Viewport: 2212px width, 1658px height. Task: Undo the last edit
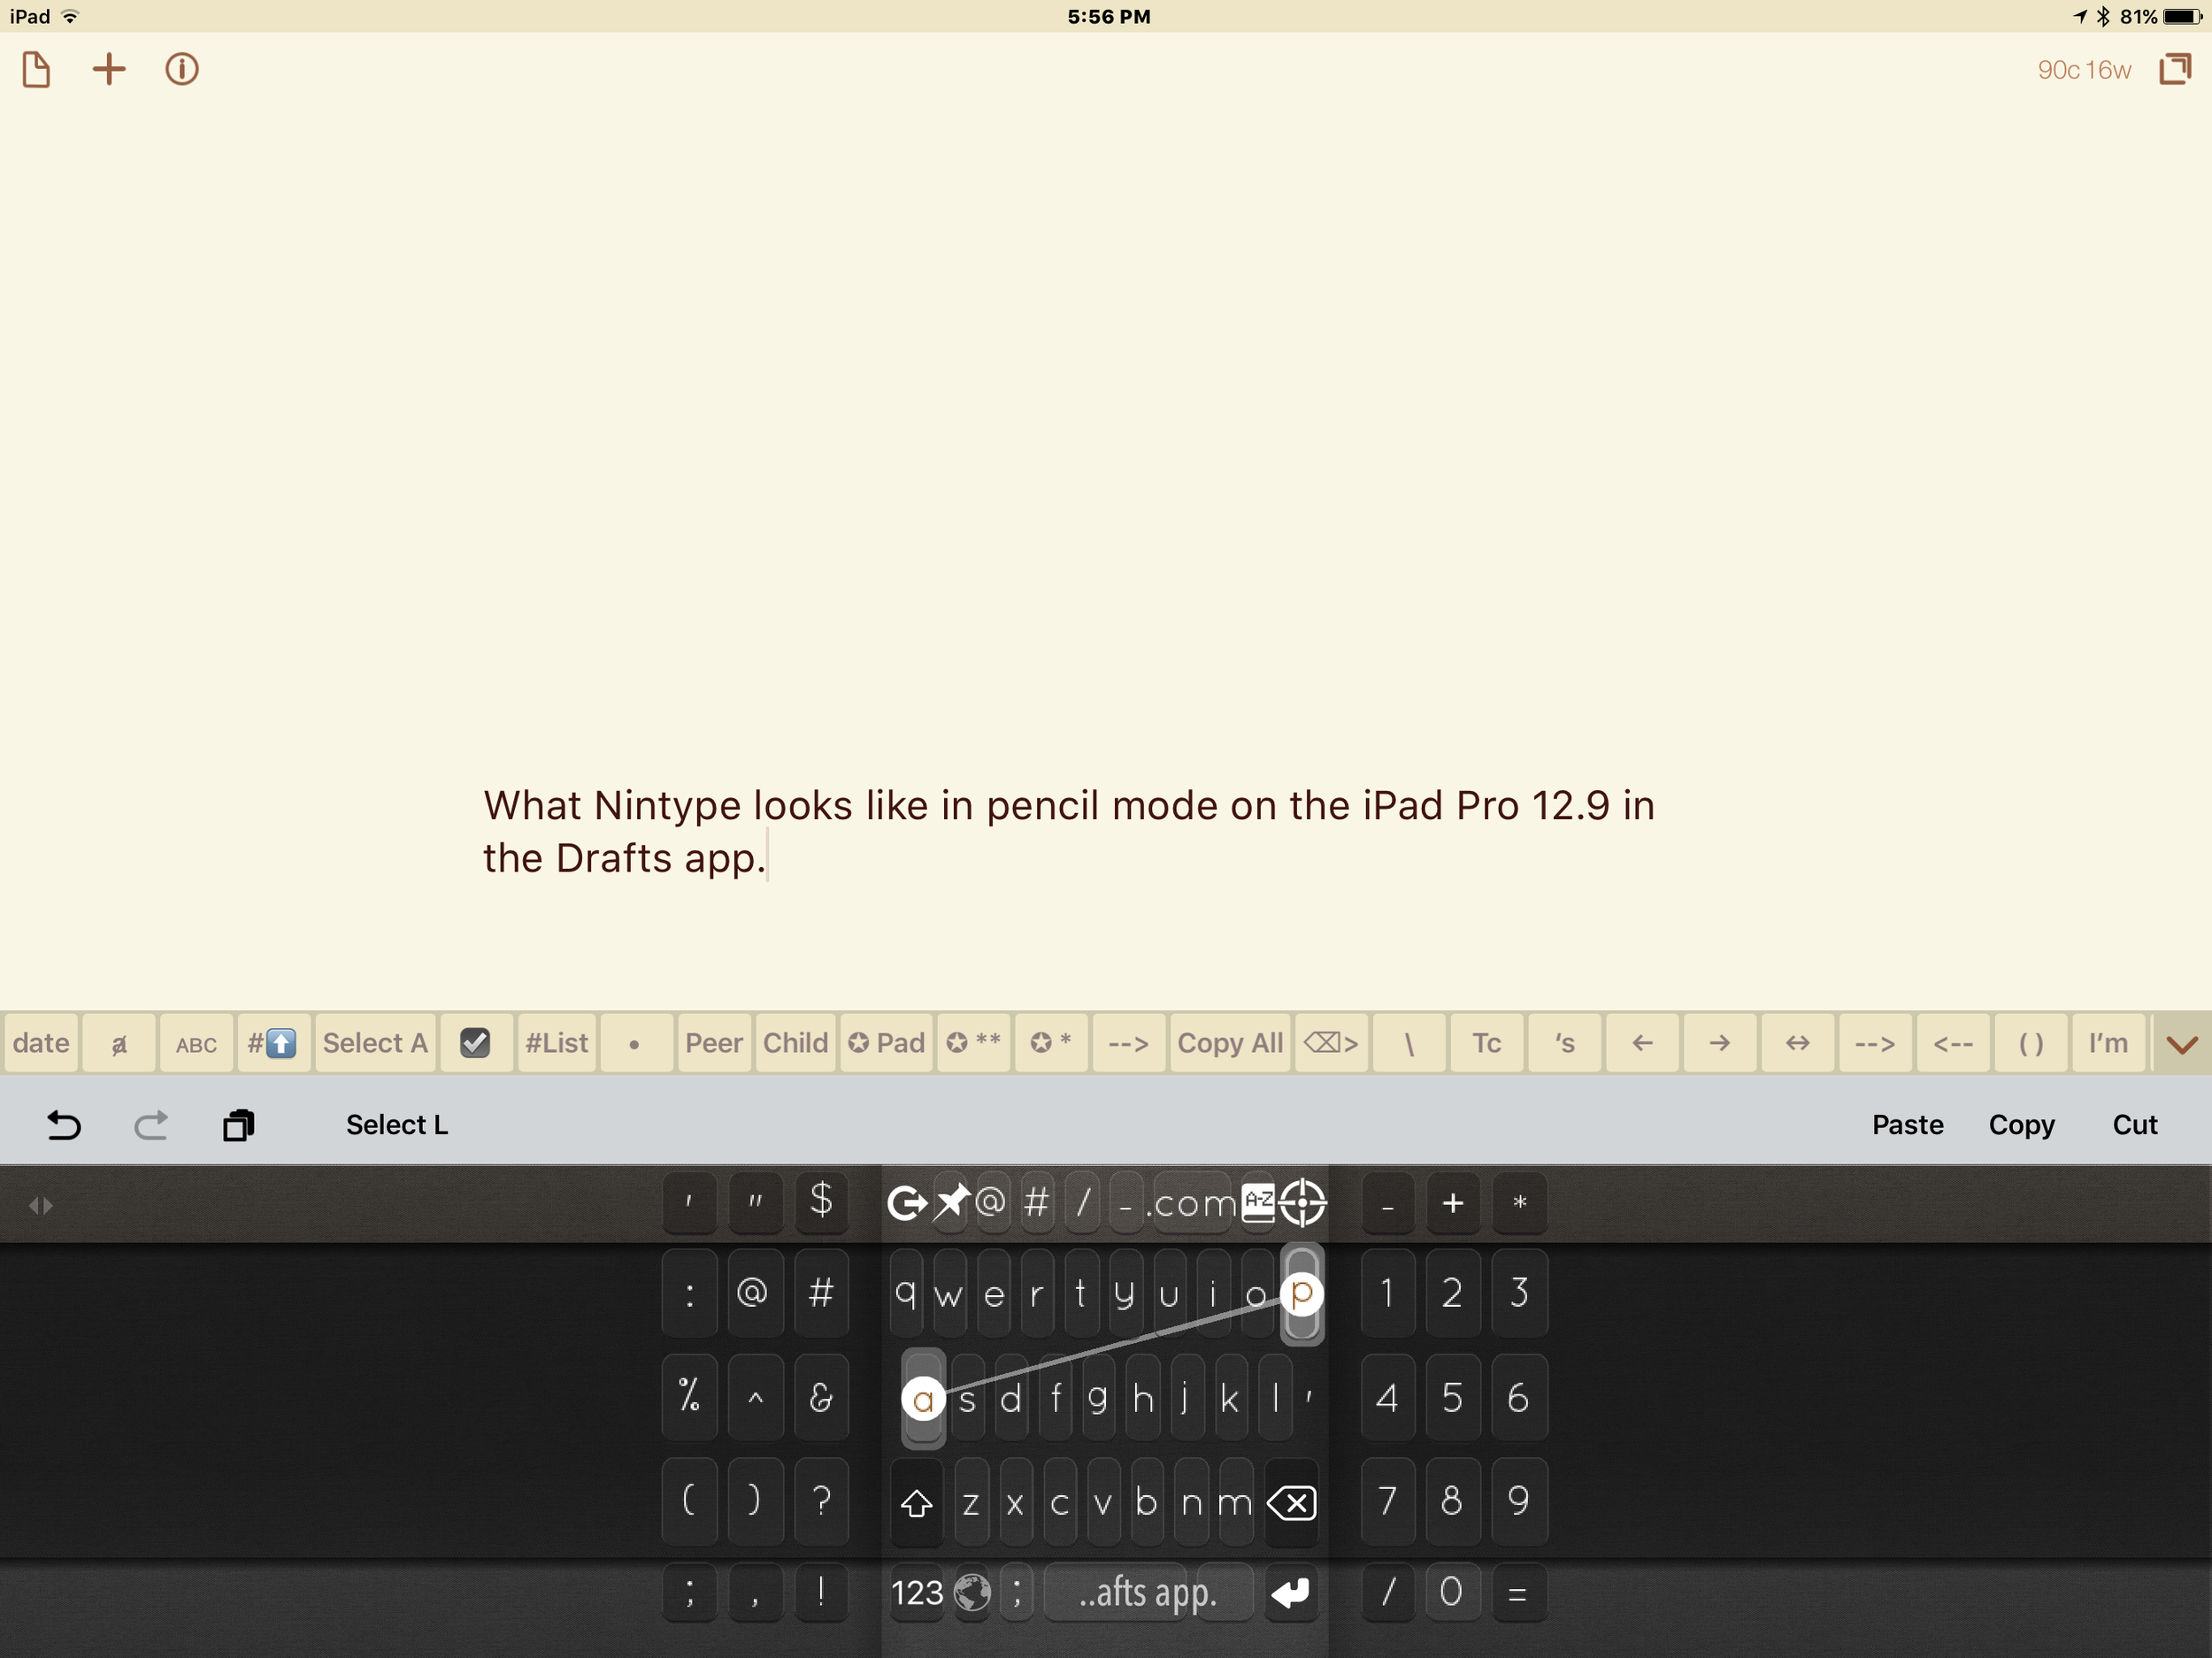[x=64, y=1125]
